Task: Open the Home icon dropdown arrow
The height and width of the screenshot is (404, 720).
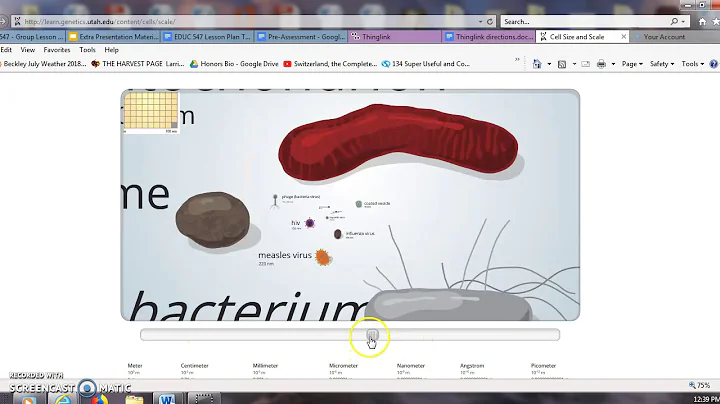Action: tap(549, 64)
